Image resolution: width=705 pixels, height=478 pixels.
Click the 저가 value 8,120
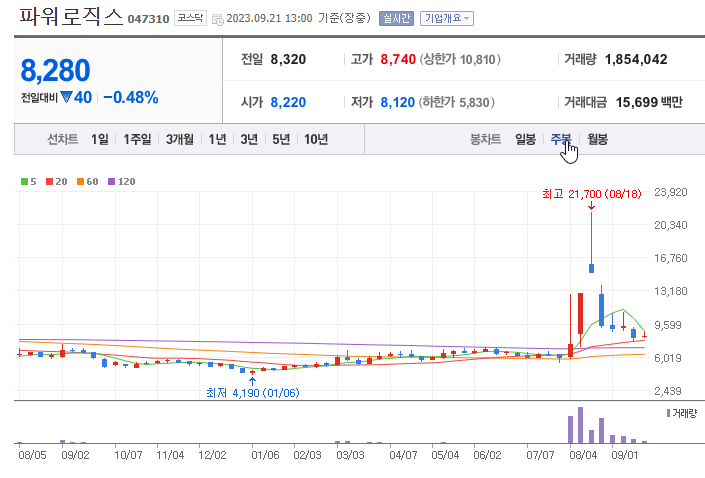(x=397, y=103)
